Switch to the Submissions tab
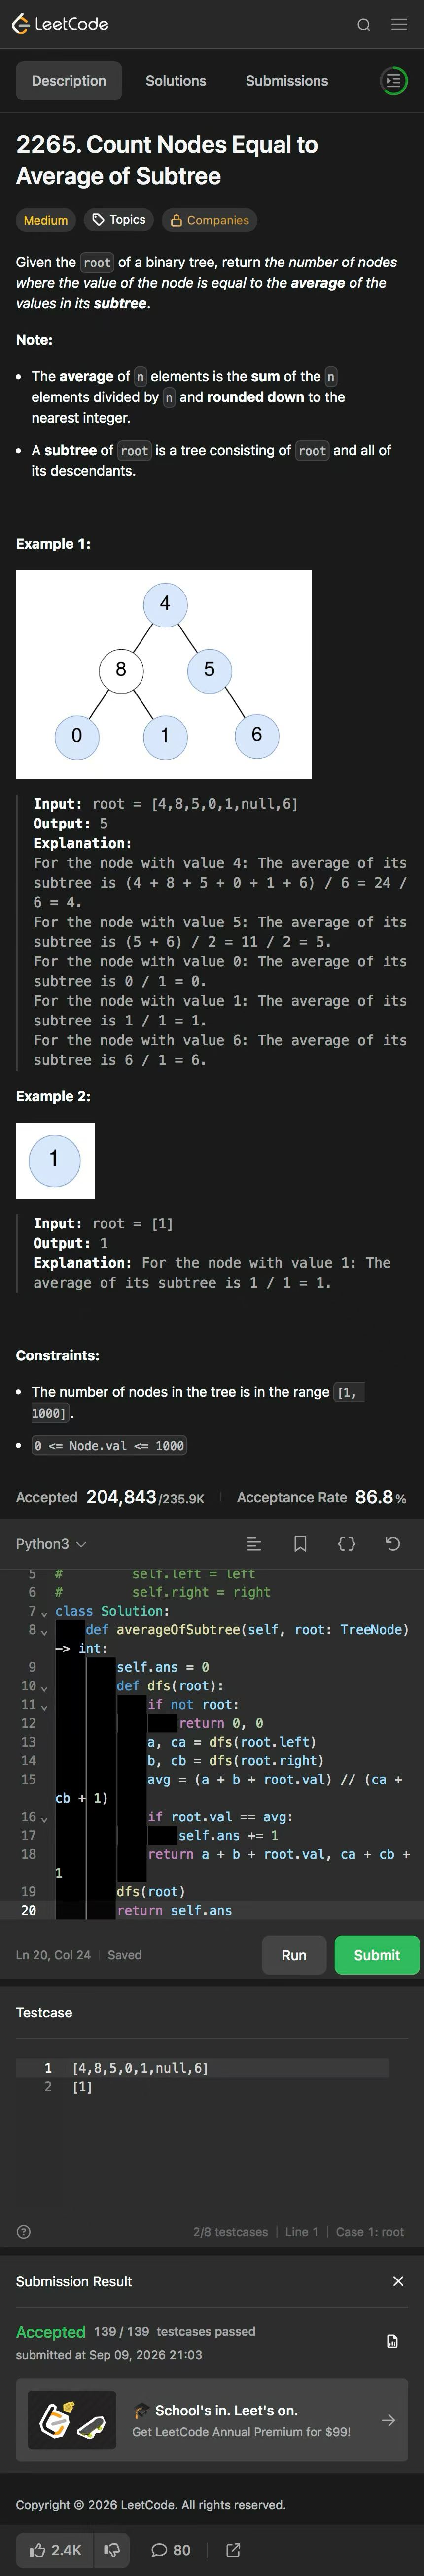 point(287,81)
